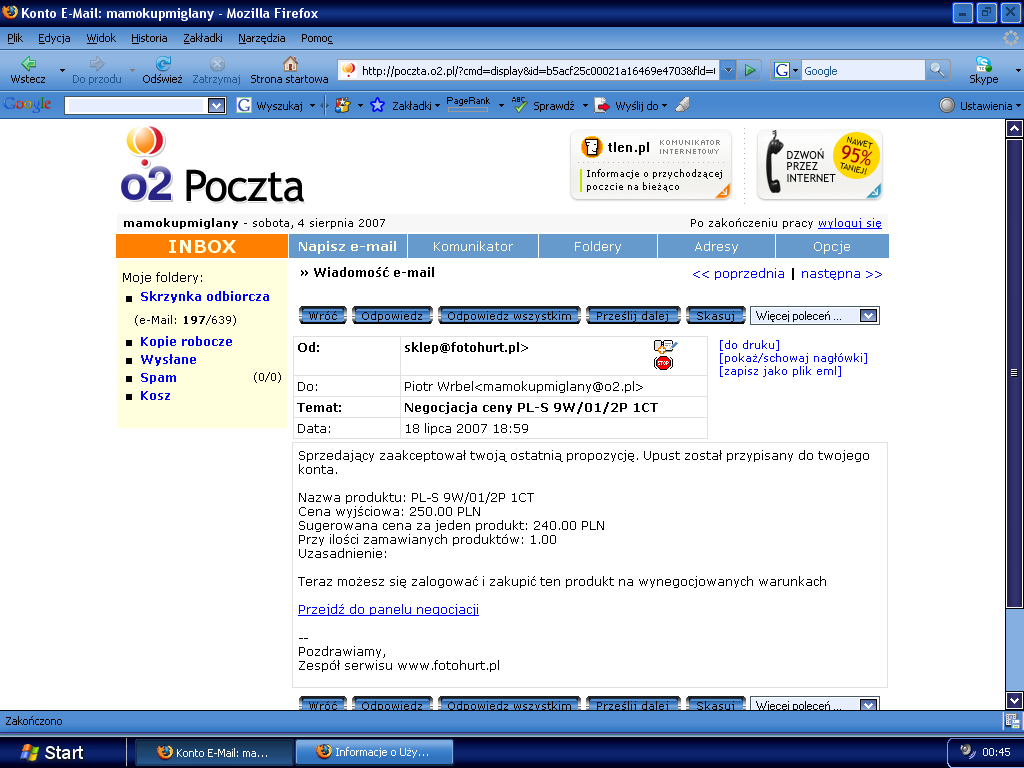
Task: Click the Sprawdź spell-check icon
Action: coord(520,104)
